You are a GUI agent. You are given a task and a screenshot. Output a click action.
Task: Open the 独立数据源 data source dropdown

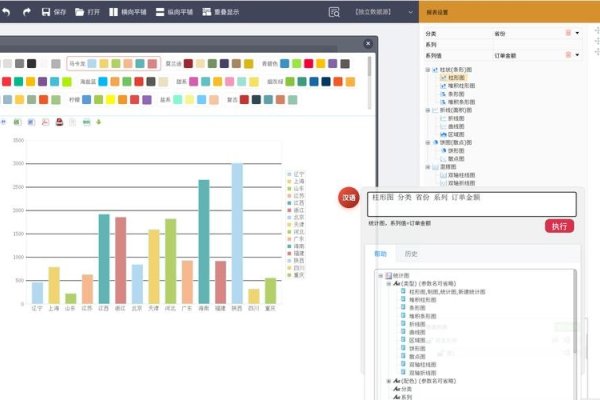[x=411, y=12]
